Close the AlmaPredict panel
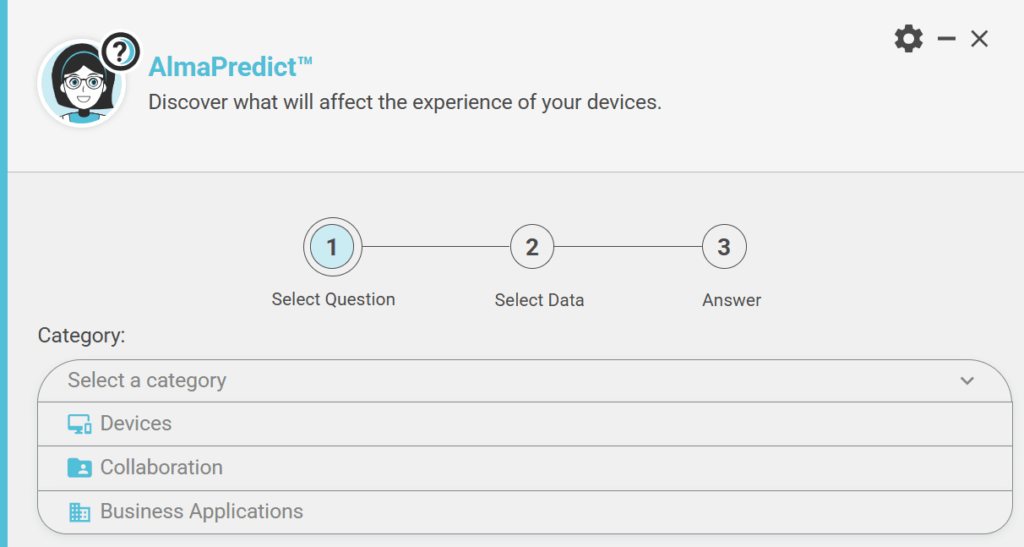1024x547 pixels. click(x=980, y=39)
